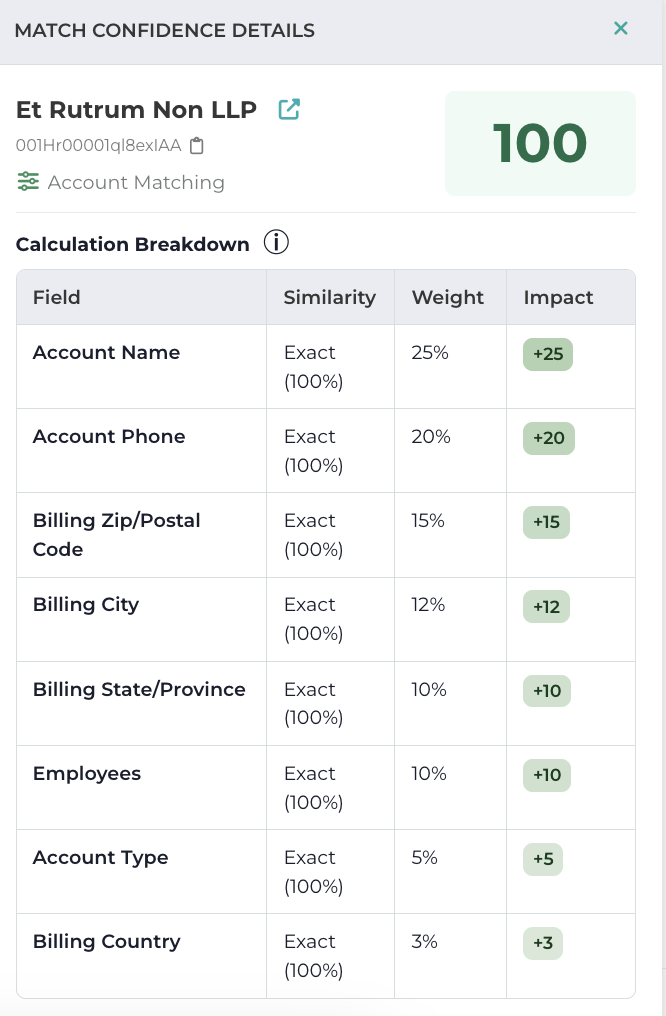The width and height of the screenshot is (666, 1016).
Task: Click the Impact column header
Action: pos(558,297)
